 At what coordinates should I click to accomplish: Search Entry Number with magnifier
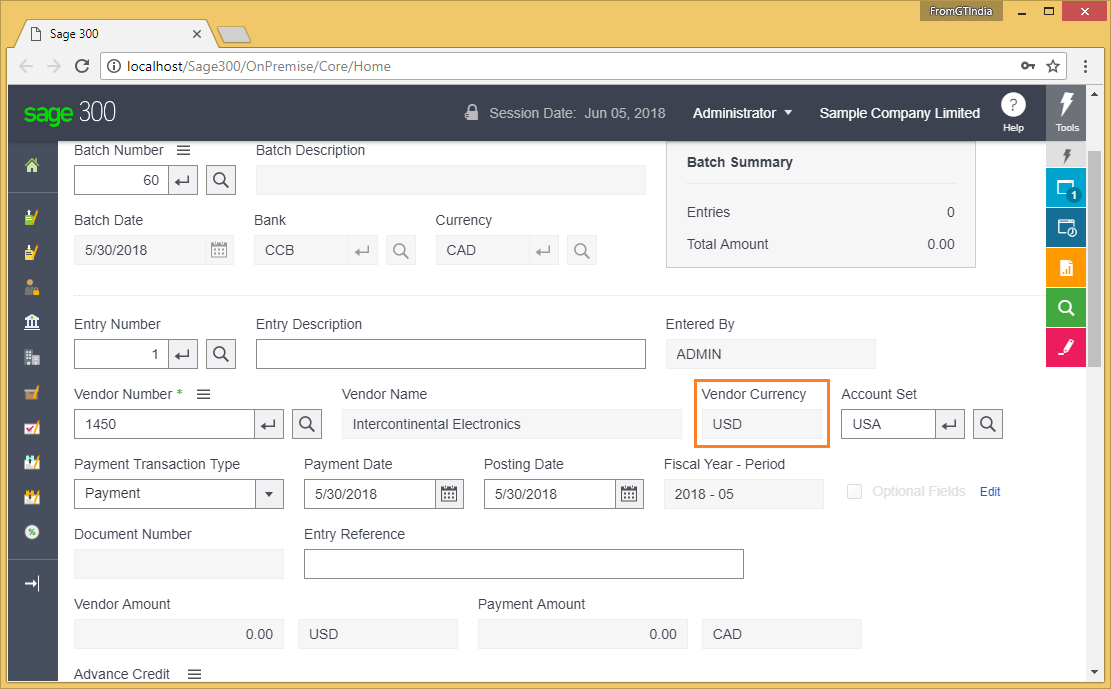click(221, 354)
